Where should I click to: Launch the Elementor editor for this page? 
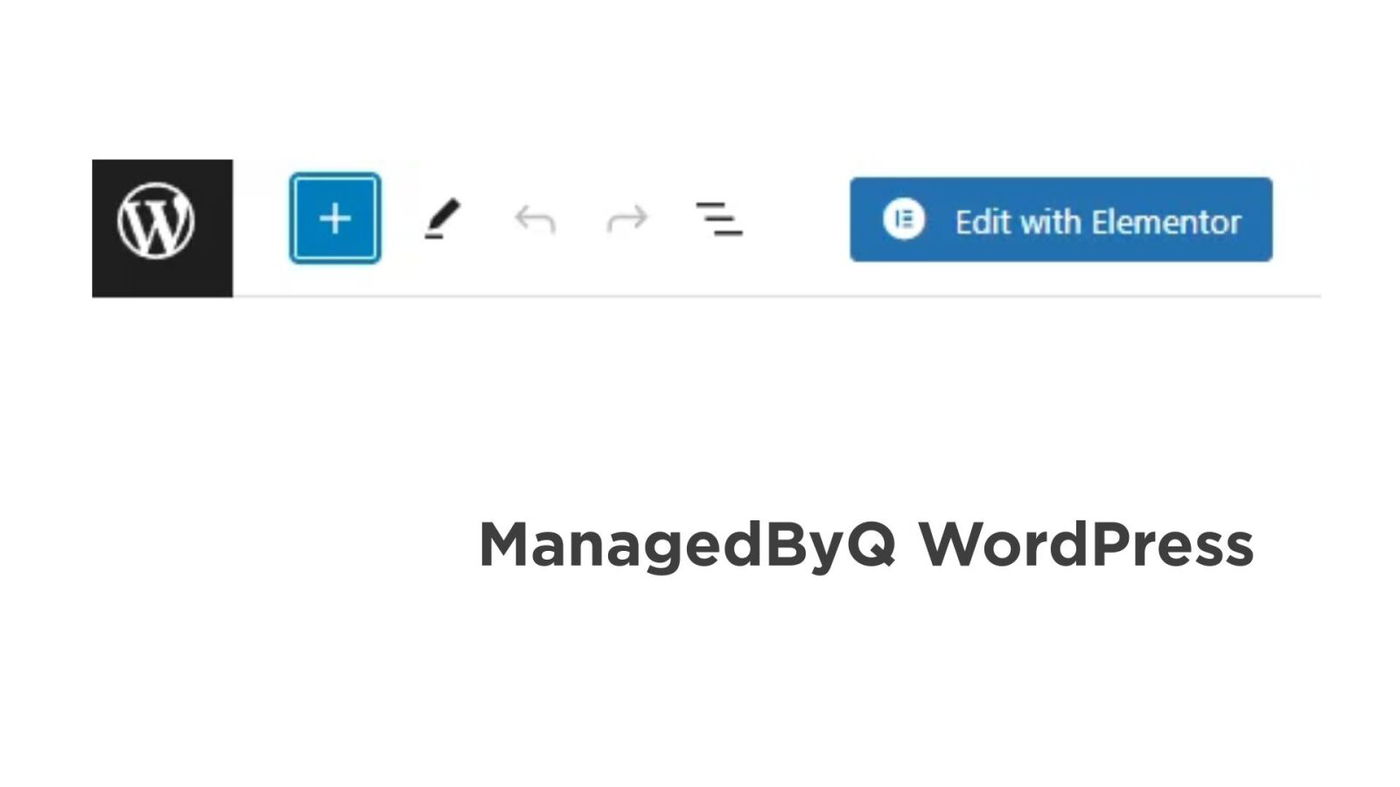[x=1061, y=220]
